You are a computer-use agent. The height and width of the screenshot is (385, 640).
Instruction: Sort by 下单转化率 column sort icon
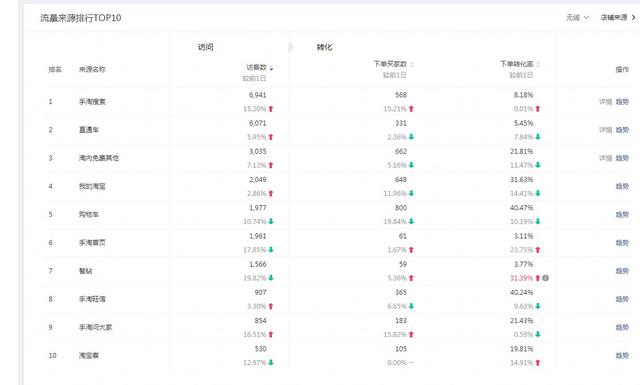pos(538,65)
